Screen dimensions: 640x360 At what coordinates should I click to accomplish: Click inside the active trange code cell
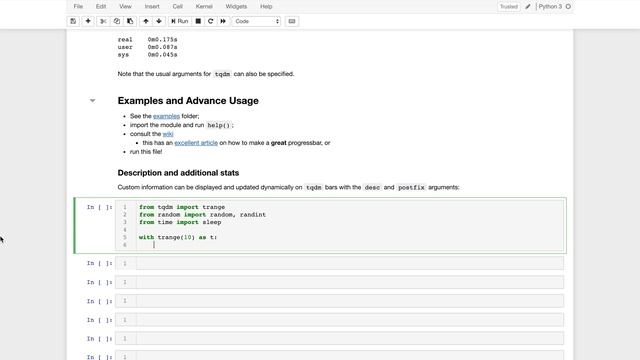tap(339, 226)
